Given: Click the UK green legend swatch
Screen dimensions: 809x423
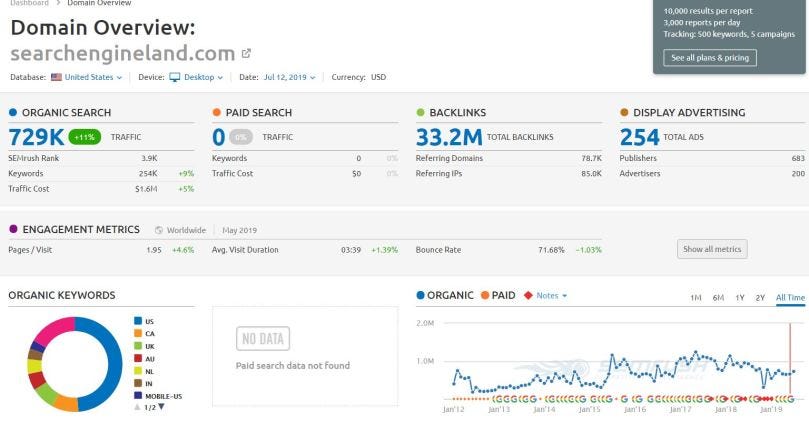Looking at the screenshot, I should tap(138, 346).
